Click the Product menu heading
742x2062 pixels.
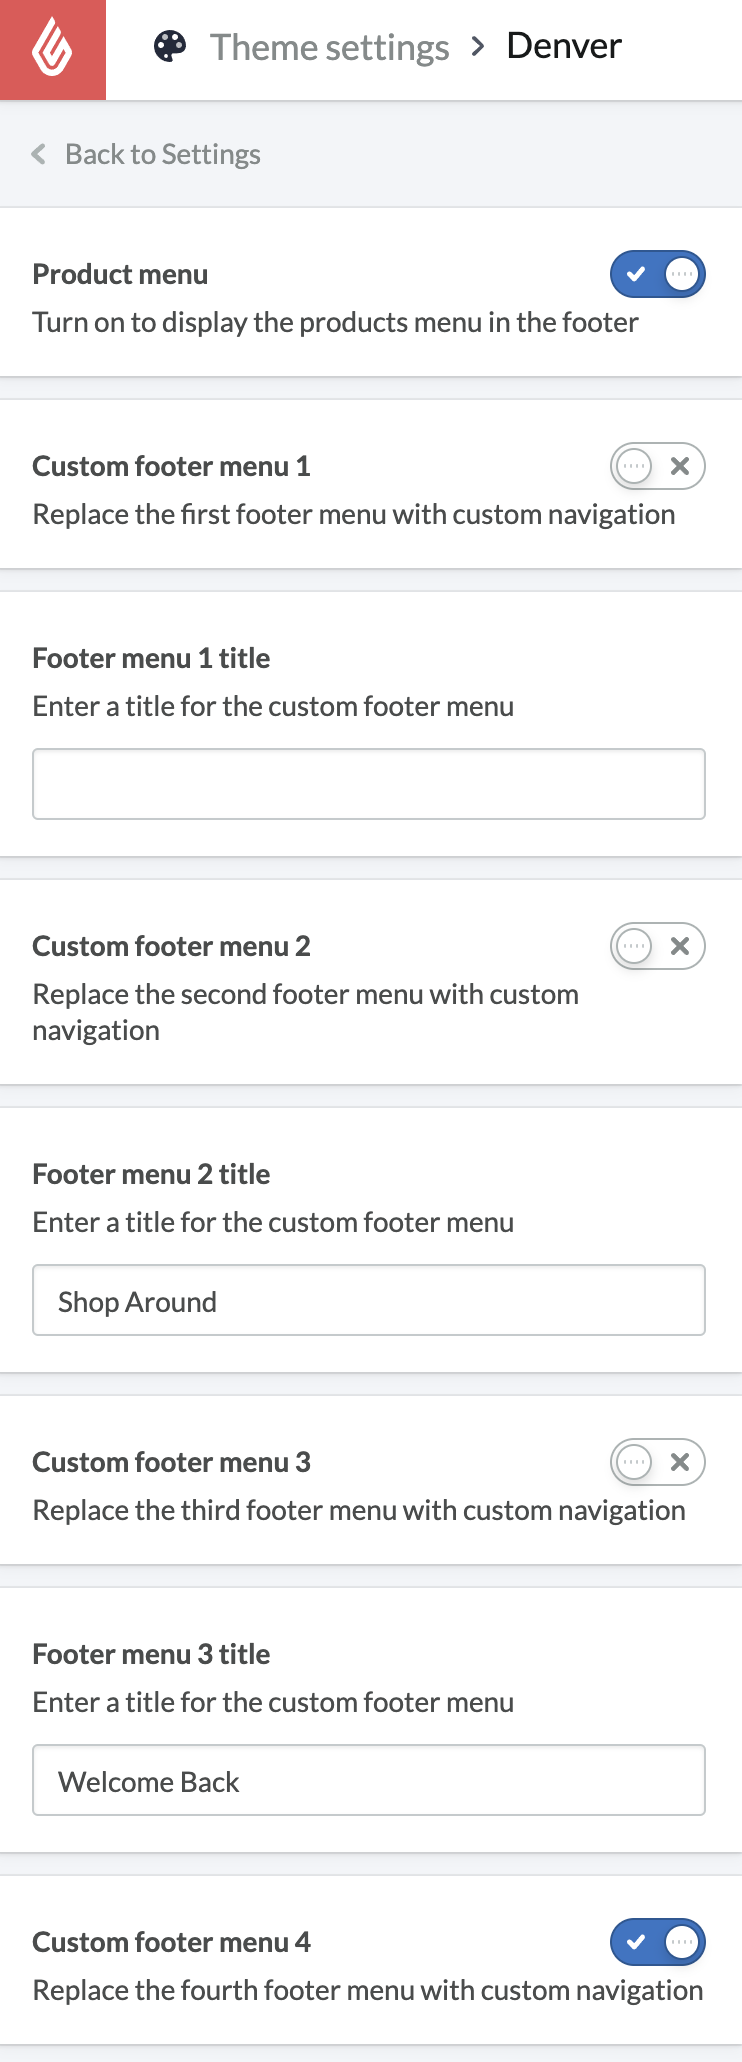coord(120,274)
